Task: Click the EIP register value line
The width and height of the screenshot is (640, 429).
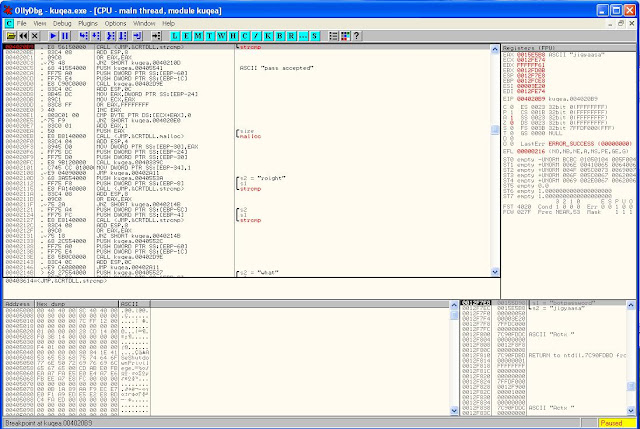Action: coord(550,99)
